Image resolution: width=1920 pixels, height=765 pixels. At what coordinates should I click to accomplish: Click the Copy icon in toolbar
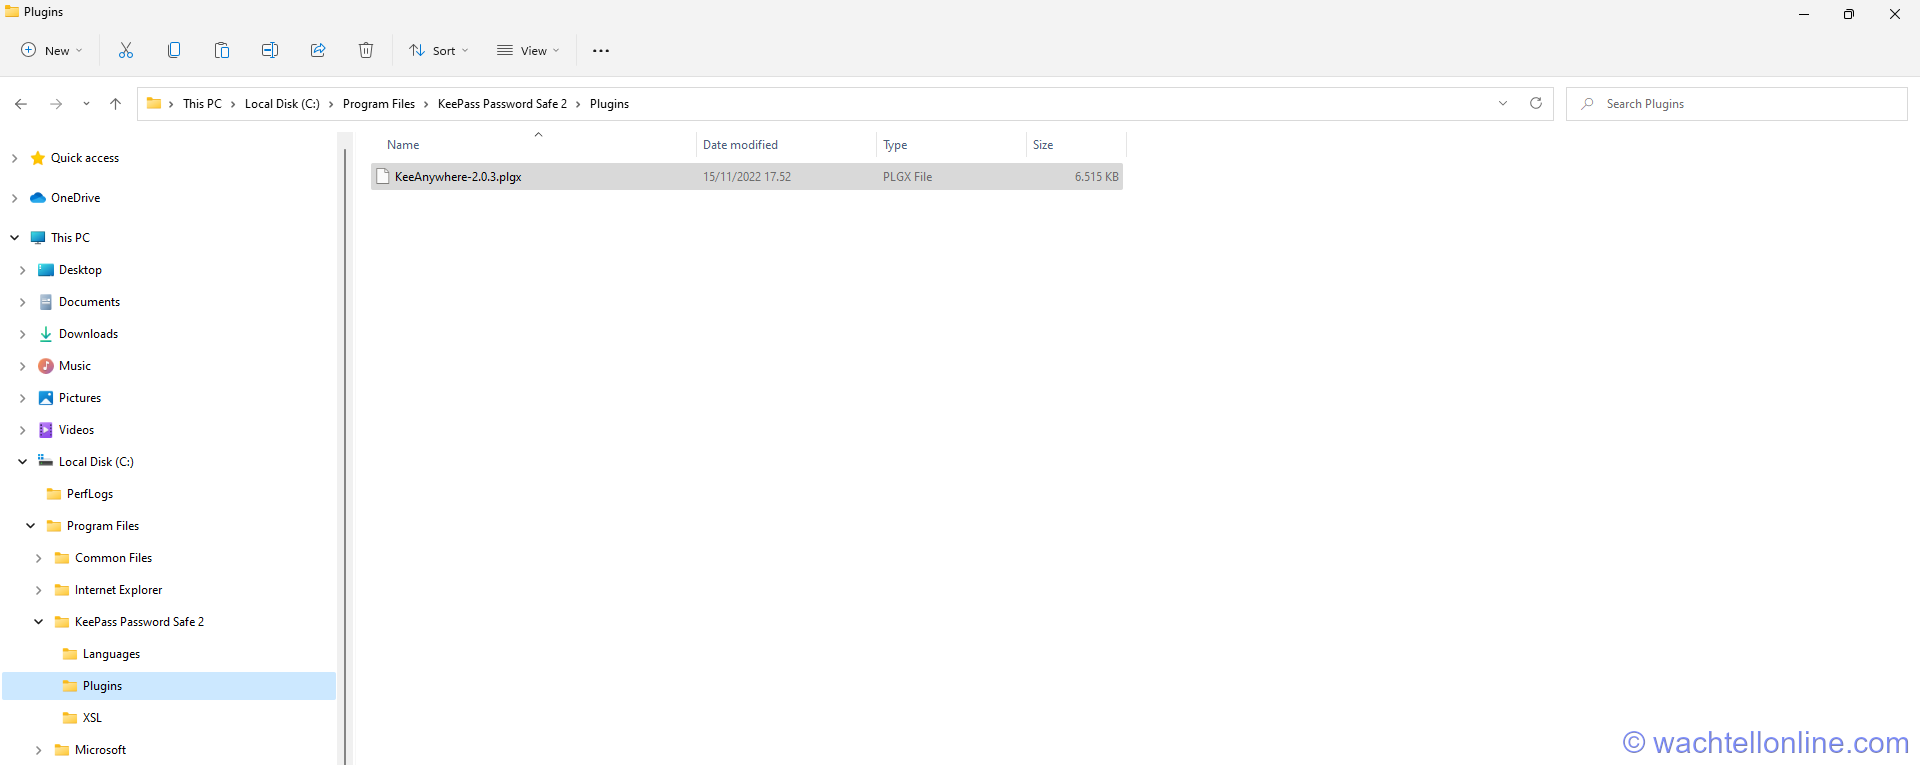click(174, 50)
